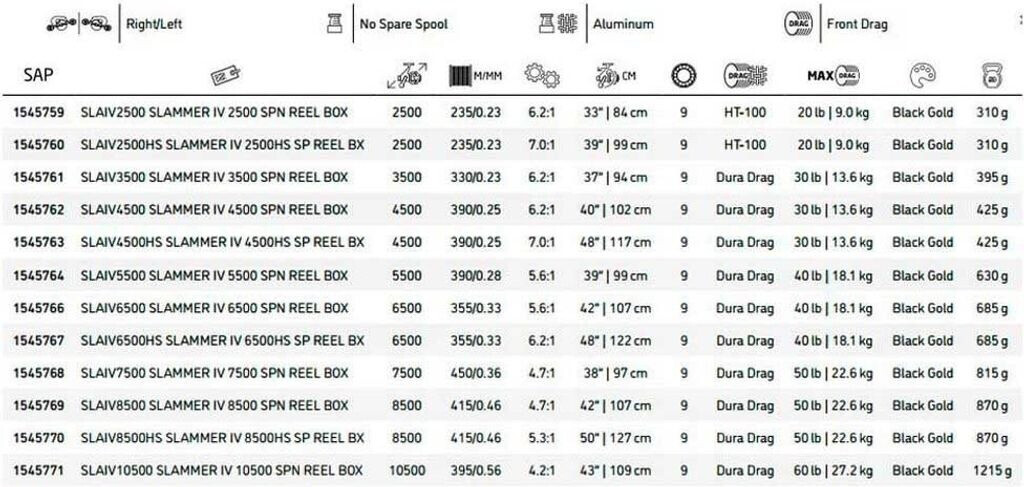Select SAP number 1545759
Viewport: 1024px width, 487px height.
click(39, 113)
